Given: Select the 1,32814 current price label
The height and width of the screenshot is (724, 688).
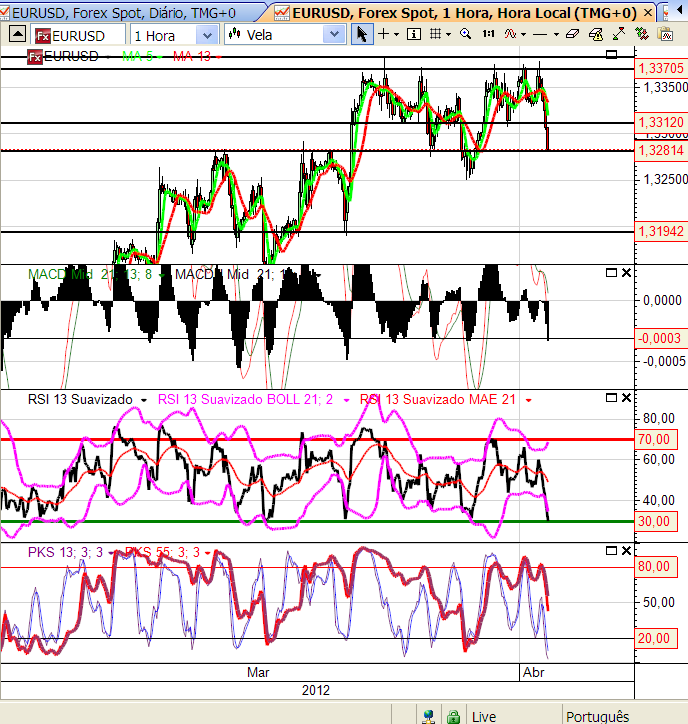Looking at the screenshot, I should (x=661, y=150).
